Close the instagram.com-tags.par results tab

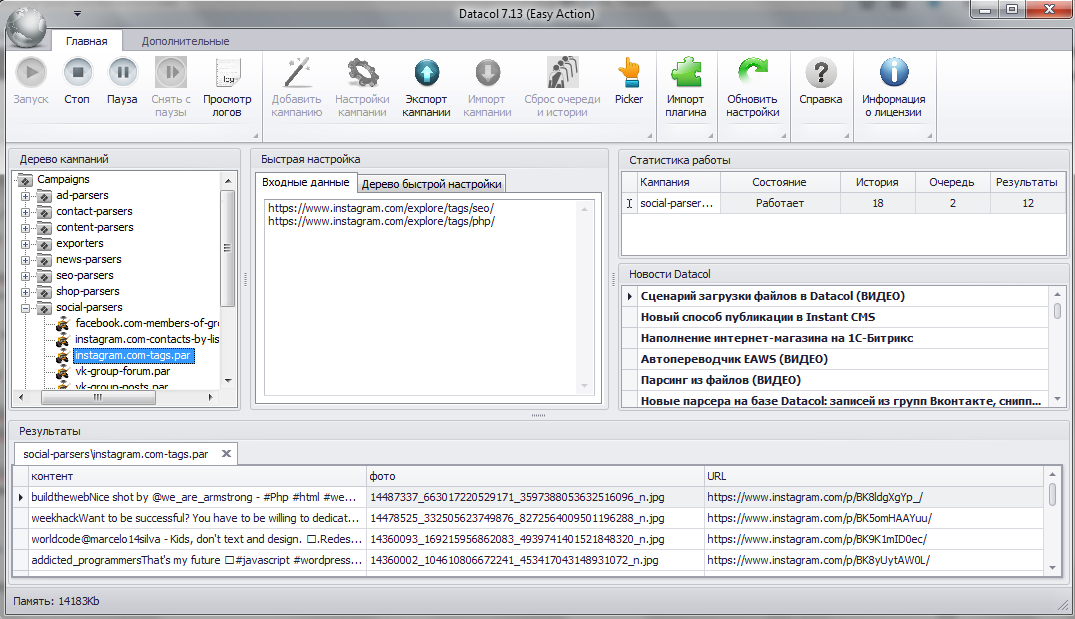point(226,453)
